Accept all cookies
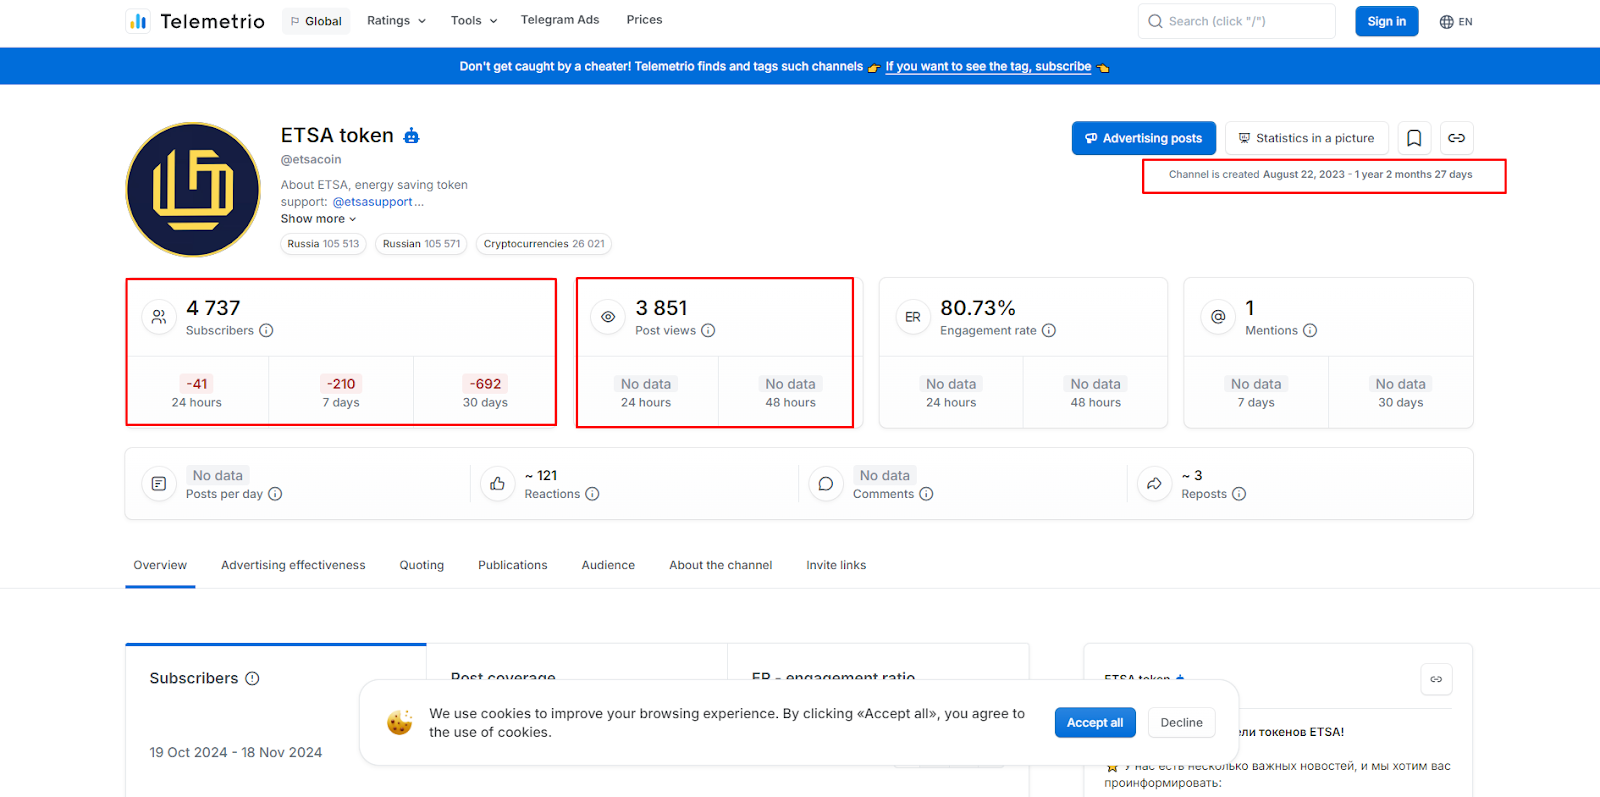The image size is (1600, 797). (1094, 723)
